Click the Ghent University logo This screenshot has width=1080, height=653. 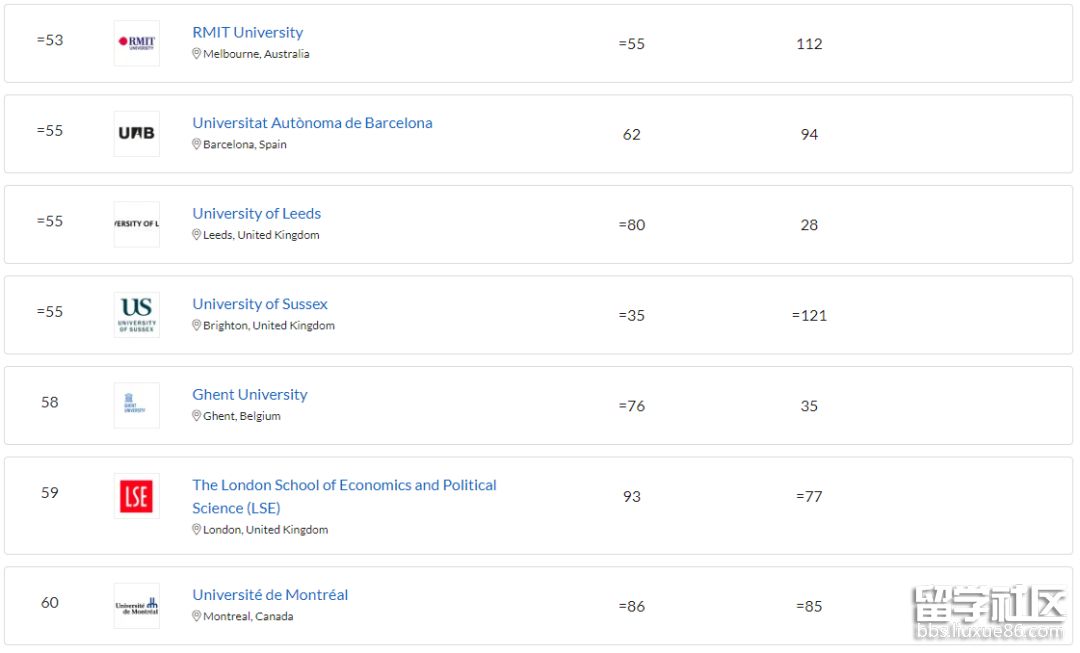136,405
